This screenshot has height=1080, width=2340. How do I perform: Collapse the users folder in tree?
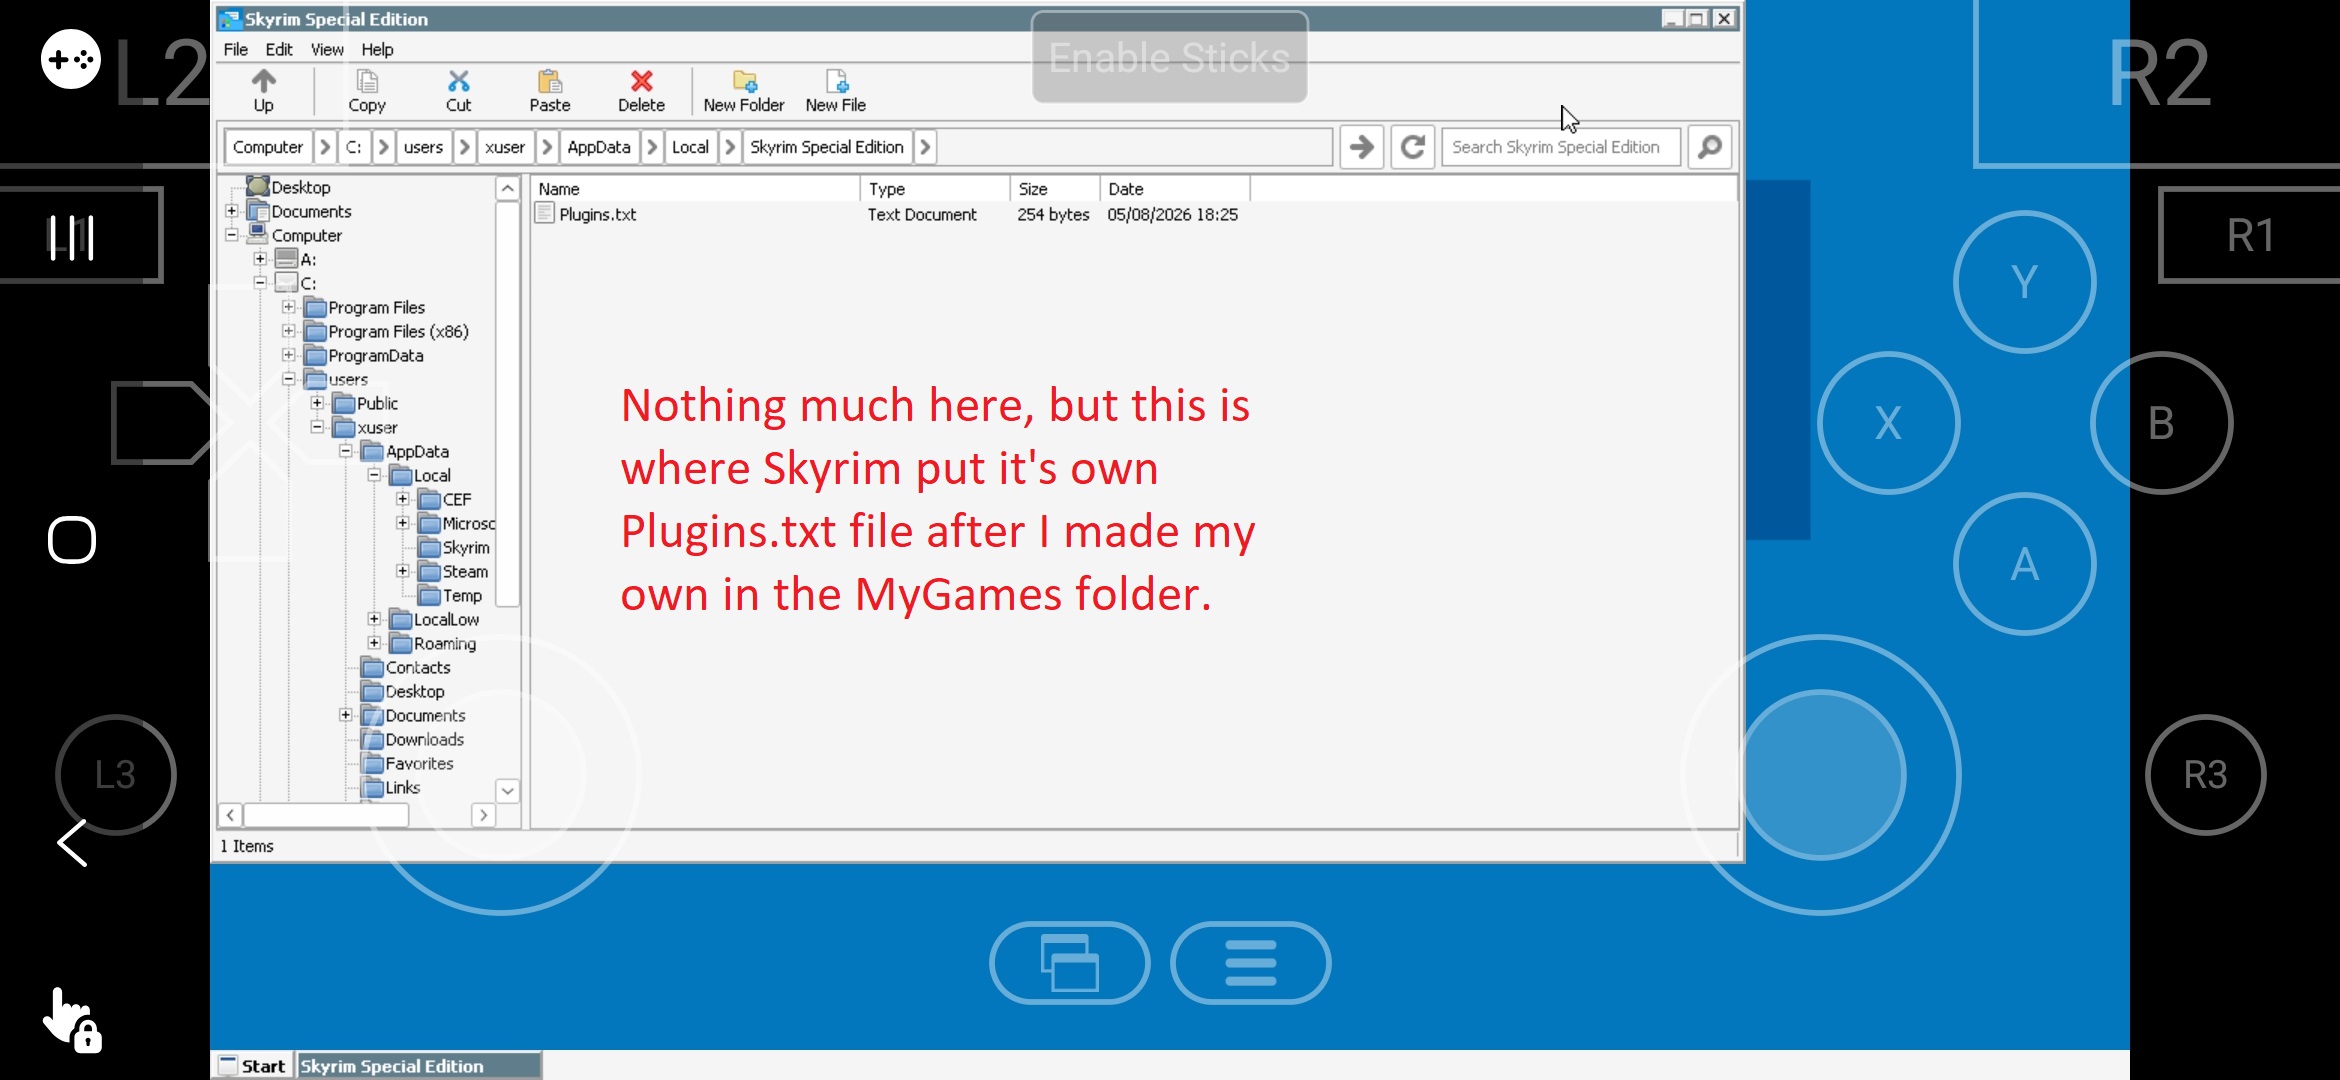tap(288, 379)
